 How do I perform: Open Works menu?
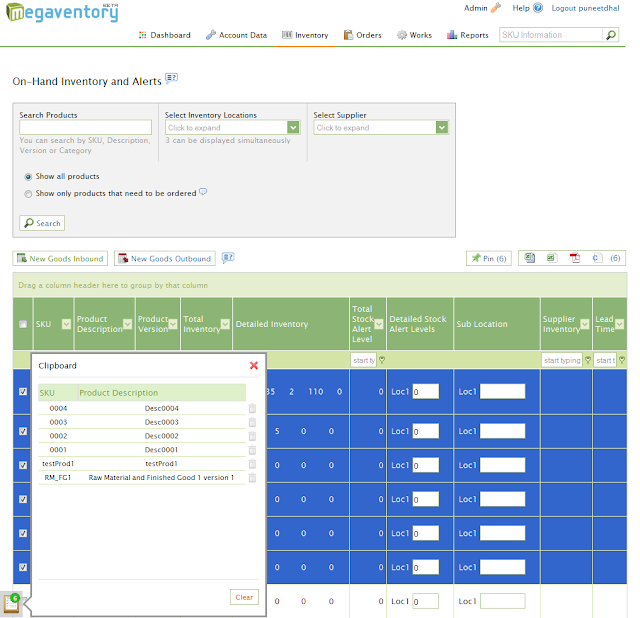point(414,35)
